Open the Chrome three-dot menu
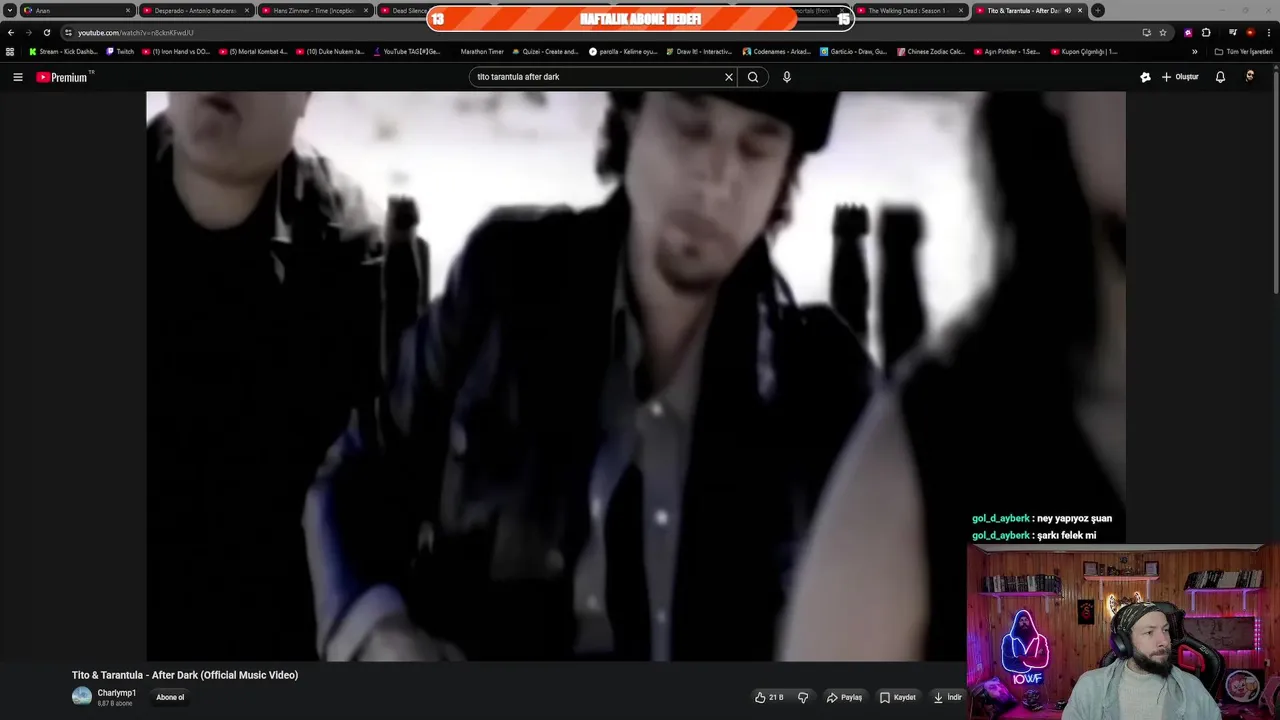This screenshot has width=1280, height=720. [1268, 32]
